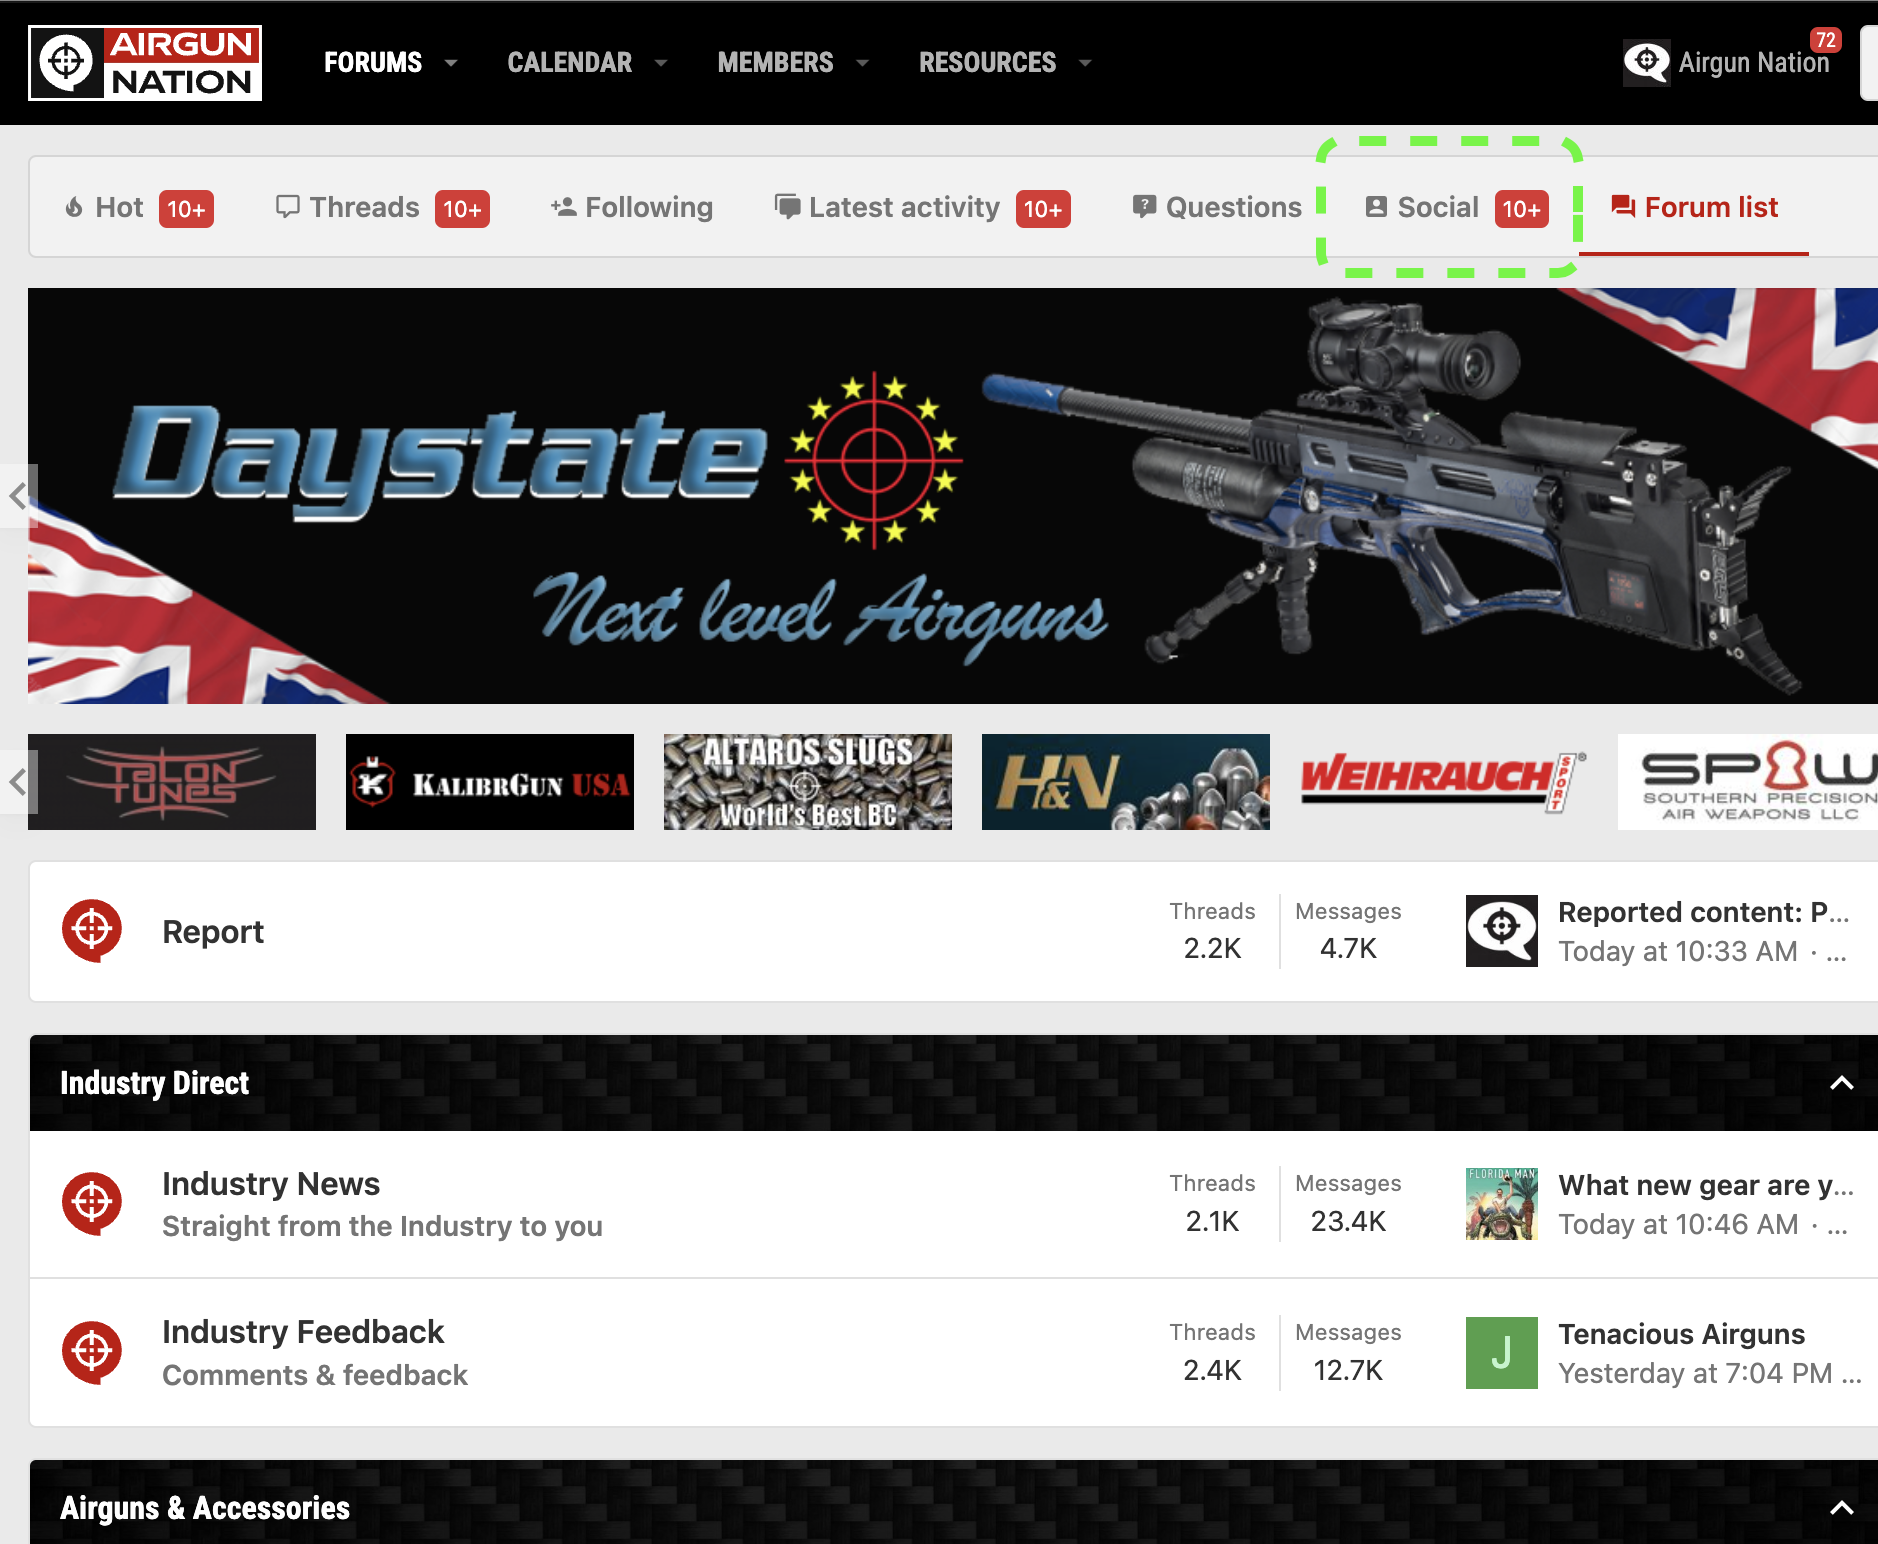Click the flame icon beside Hot
Viewport: 1878px width, 1544px height.
pos(74,208)
